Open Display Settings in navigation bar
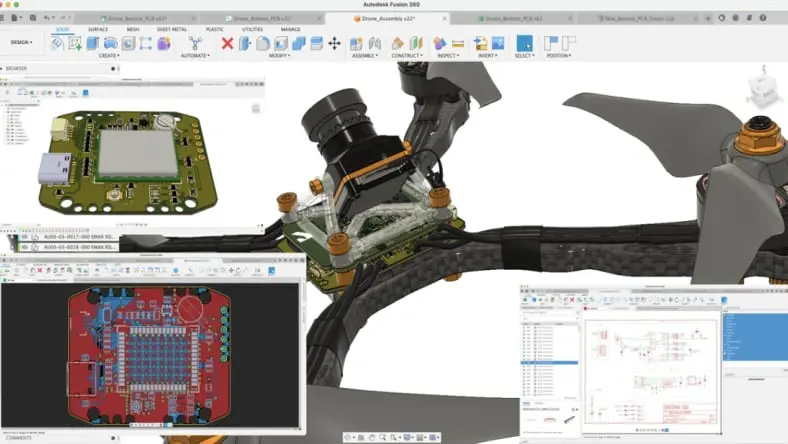The width and height of the screenshot is (788, 444). tap(408, 437)
